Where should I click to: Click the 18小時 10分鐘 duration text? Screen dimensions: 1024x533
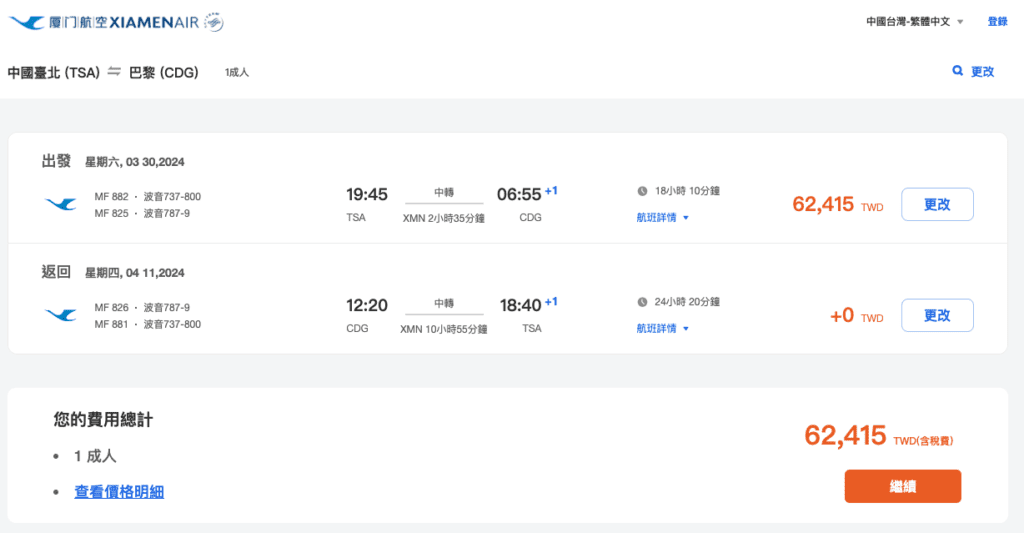[687, 191]
